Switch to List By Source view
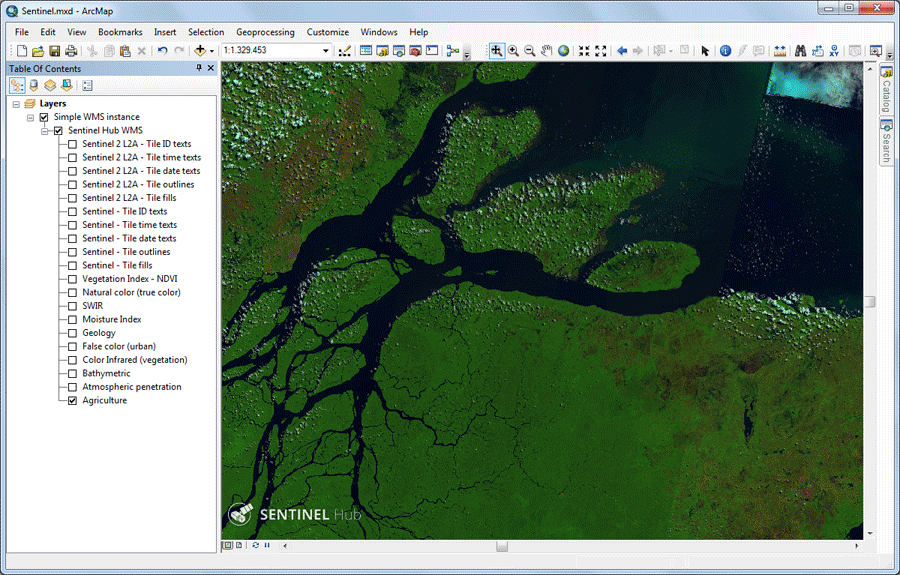This screenshot has height=575, width=900. 34,86
